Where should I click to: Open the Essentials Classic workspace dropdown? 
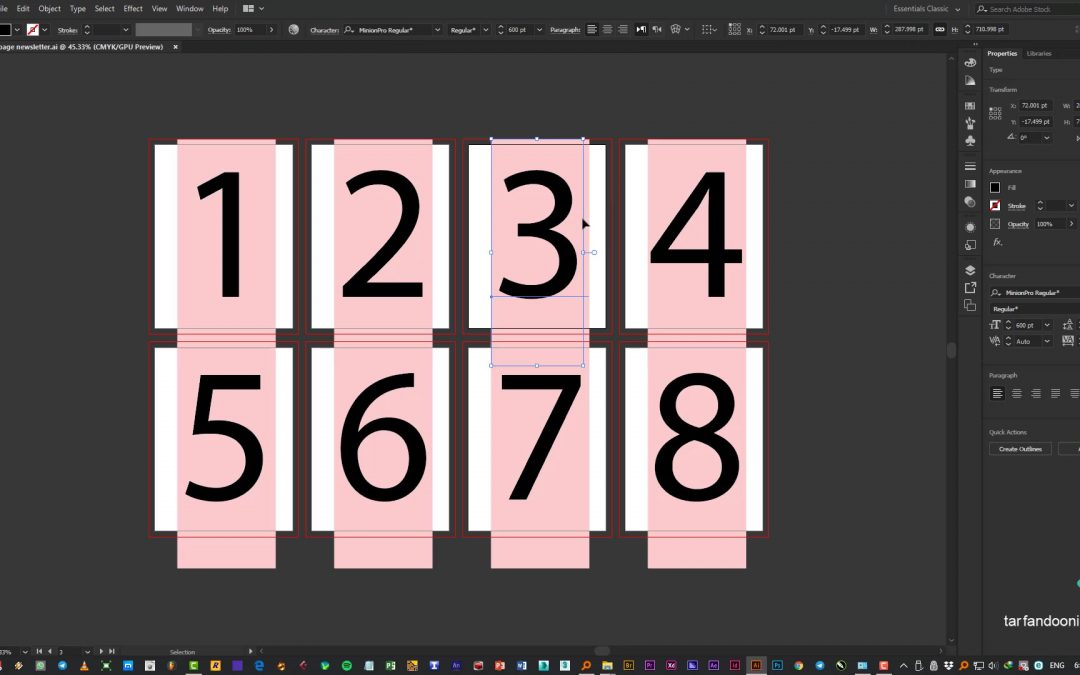pyautogui.click(x=926, y=9)
